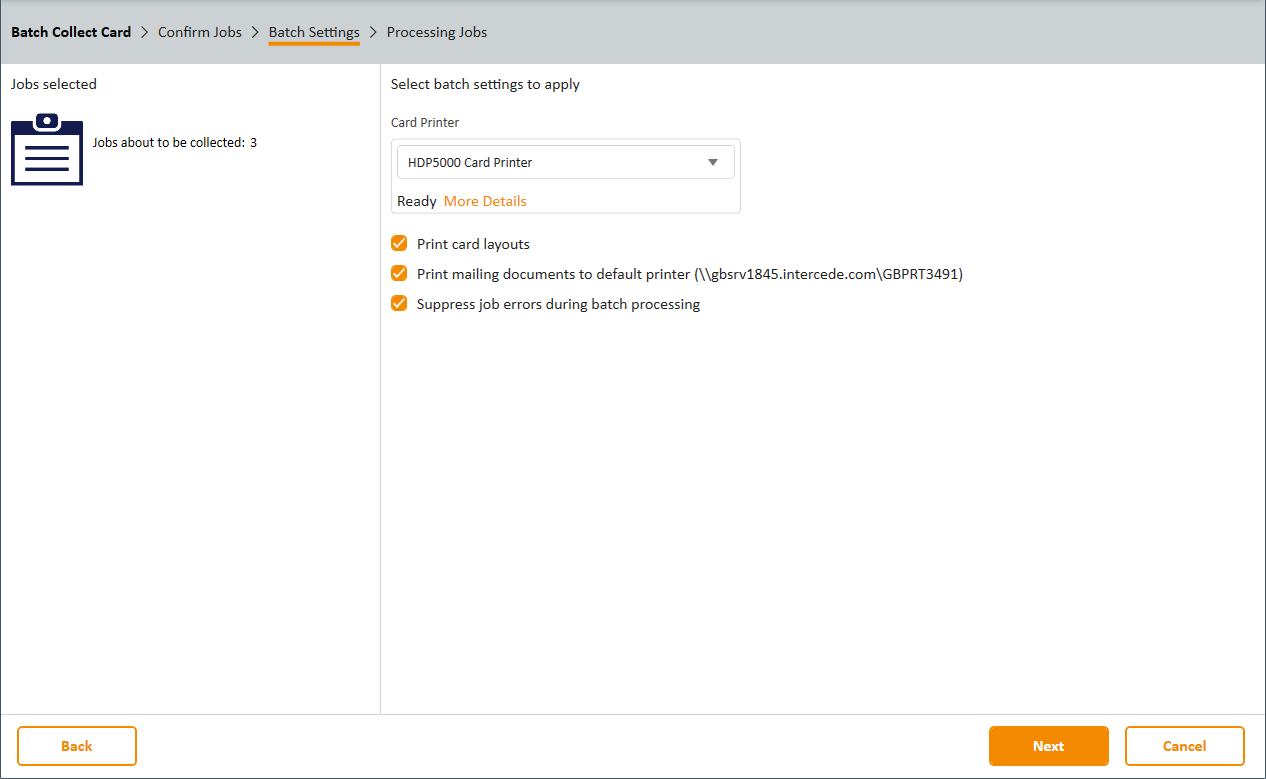Toggle Print mailing documents to default printer
The height and width of the screenshot is (779, 1266).
point(399,273)
